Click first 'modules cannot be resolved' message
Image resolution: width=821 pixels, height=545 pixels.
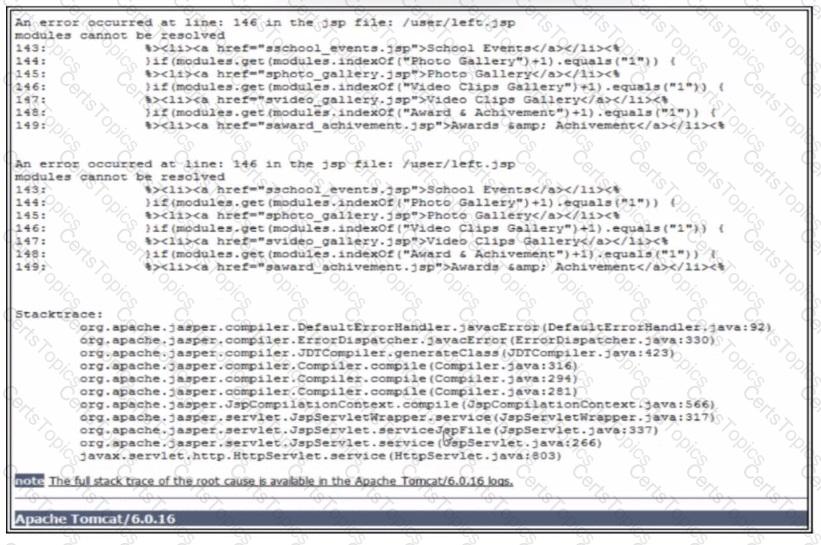[x=120, y=36]
